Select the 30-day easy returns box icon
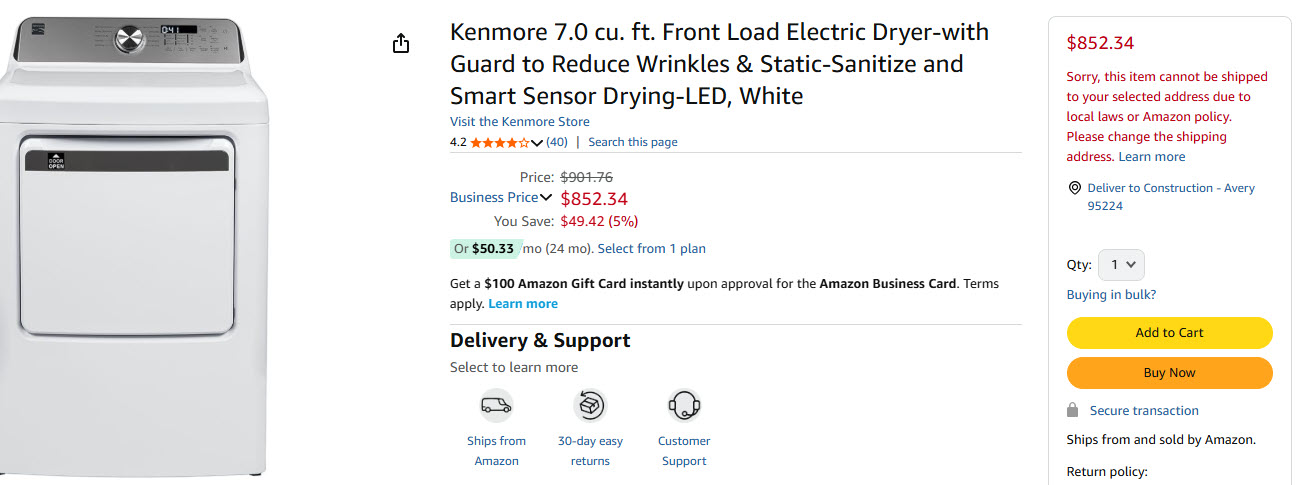Image resolution: width=1299 pixels, height=485 pixels. (590, 405)
